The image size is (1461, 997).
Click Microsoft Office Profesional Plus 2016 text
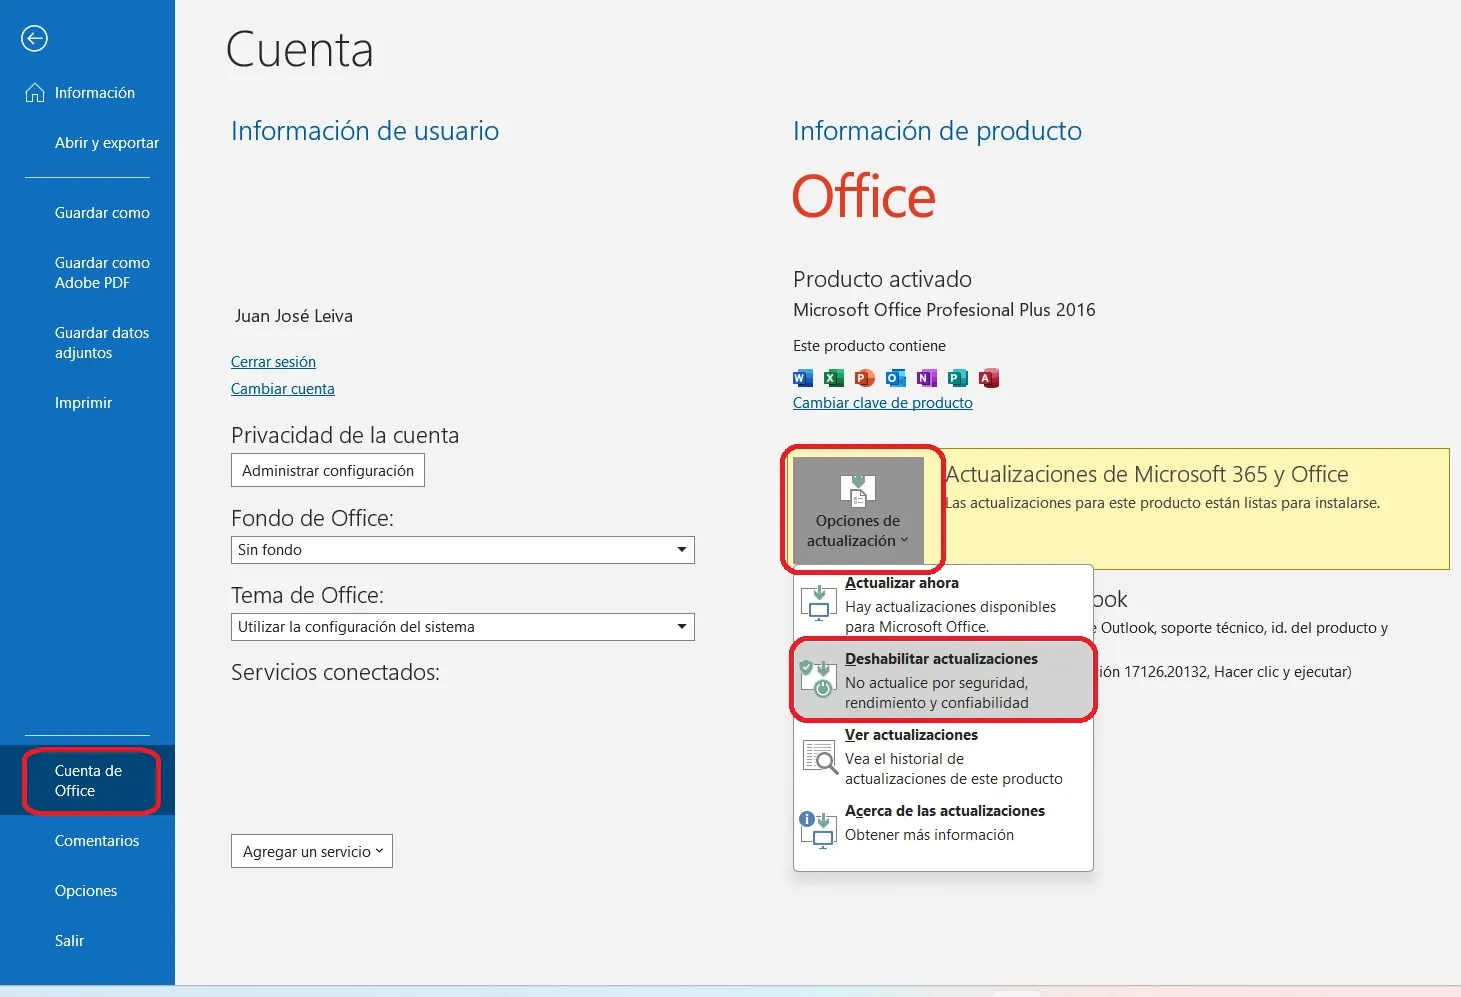pyautogui.click(x=944, y=310)
